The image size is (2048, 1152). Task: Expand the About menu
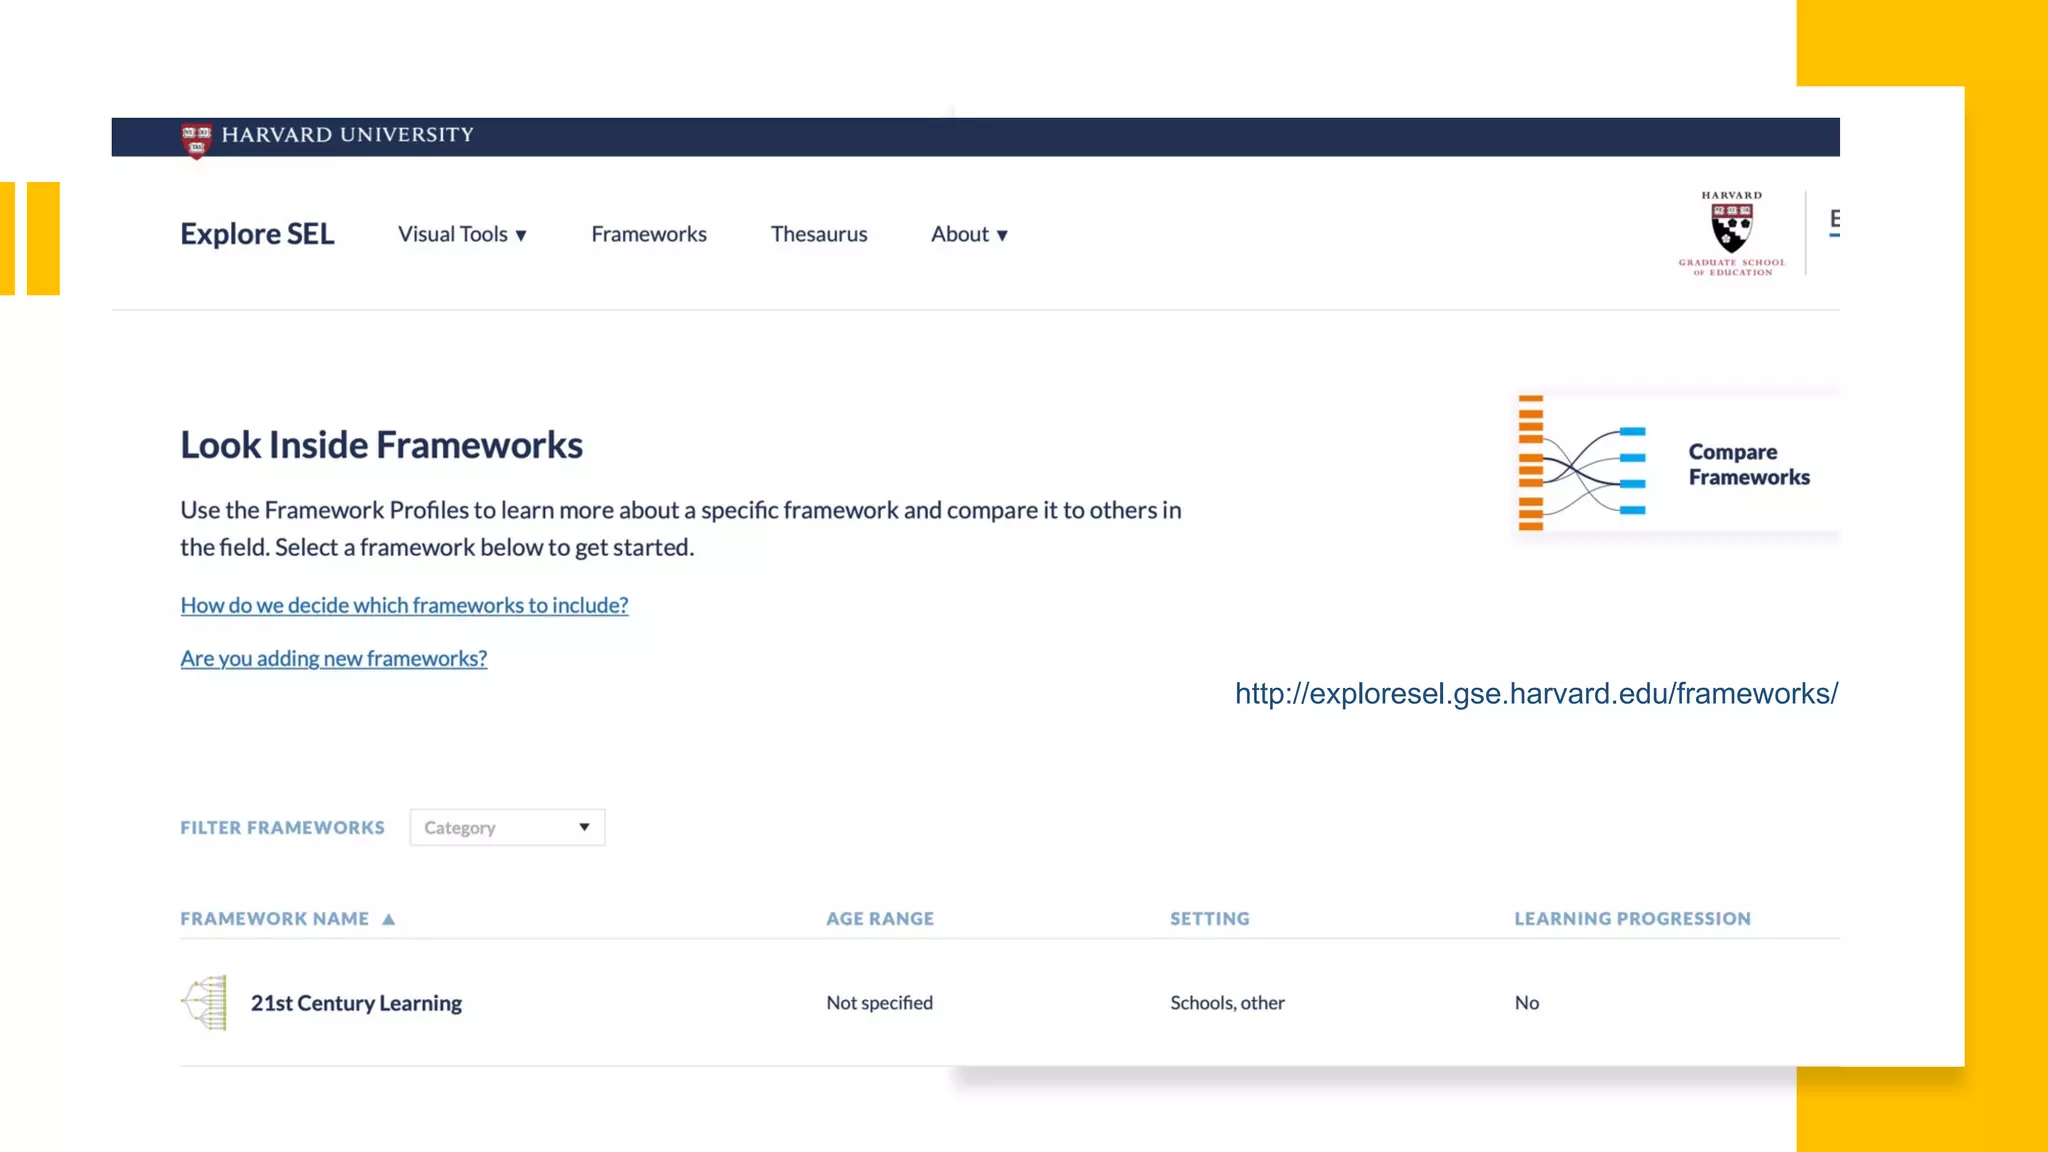click(969, 234)
